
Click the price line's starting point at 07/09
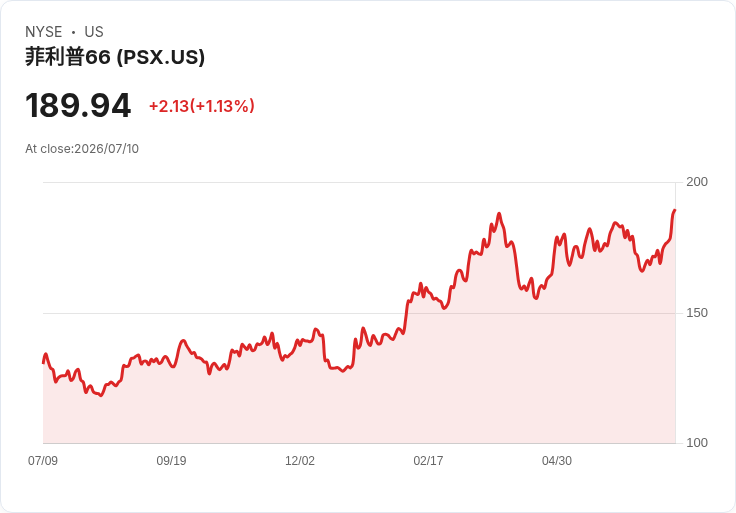pos(43,362)
